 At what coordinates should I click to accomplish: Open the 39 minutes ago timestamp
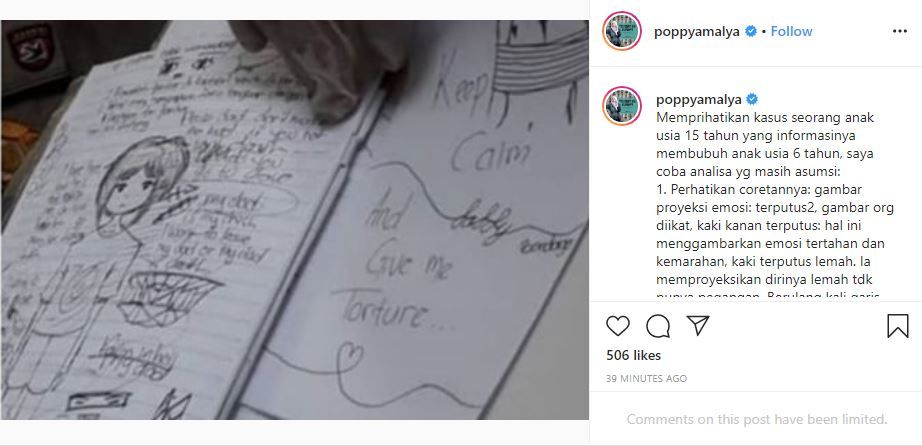click(x=646, y=379)
